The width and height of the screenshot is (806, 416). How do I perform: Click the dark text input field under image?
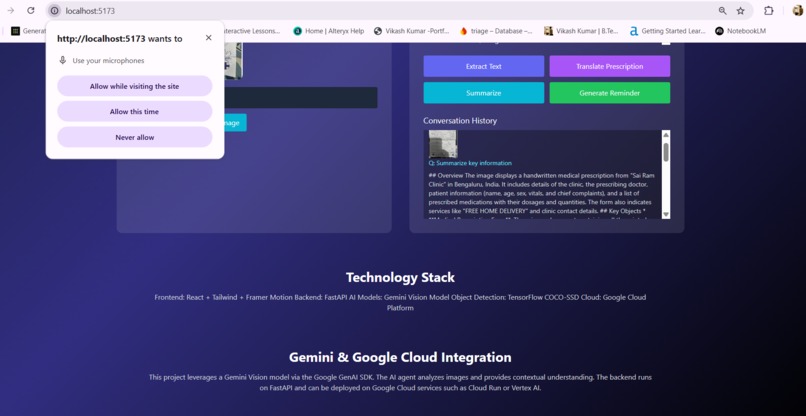pos(301,98)
